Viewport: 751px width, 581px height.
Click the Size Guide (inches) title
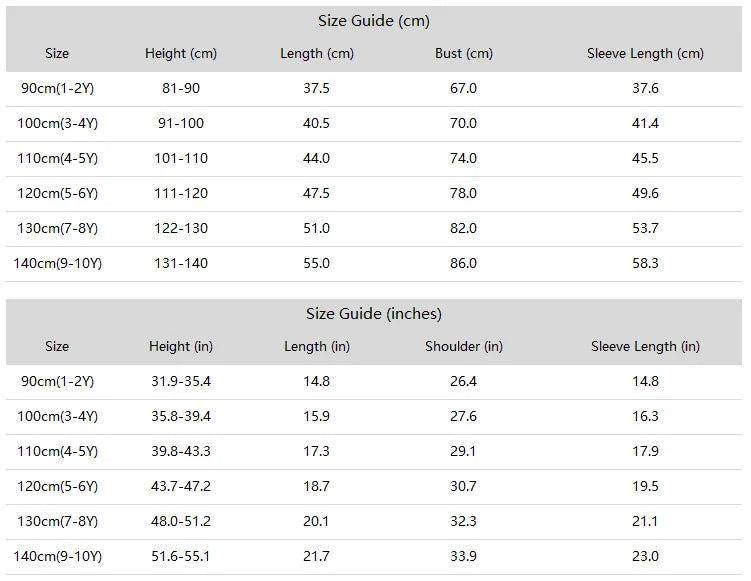pyautogui.click(x=374, y=314)
